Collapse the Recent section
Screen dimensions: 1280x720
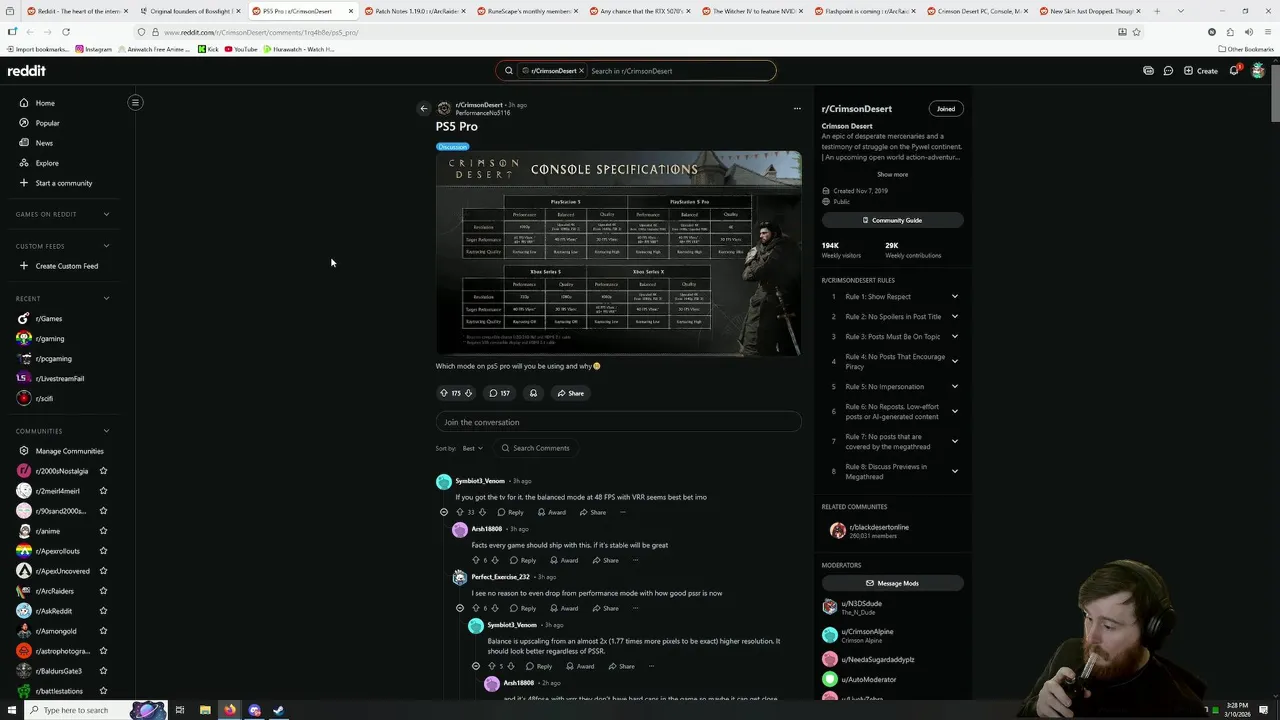click(106, 298)
